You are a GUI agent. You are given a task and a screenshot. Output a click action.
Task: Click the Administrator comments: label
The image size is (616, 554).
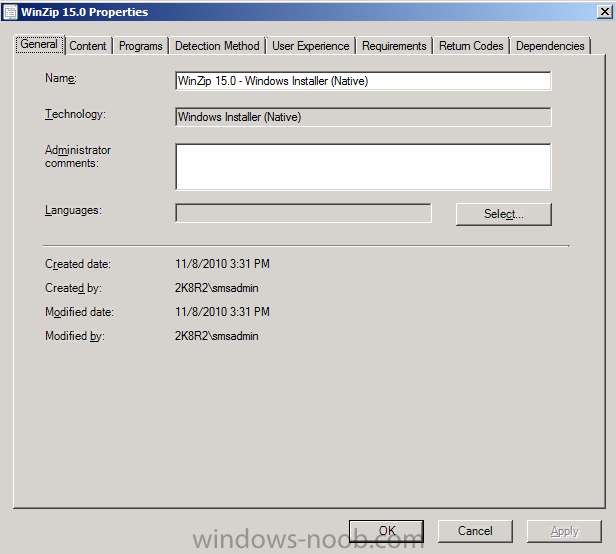(78, 156)
